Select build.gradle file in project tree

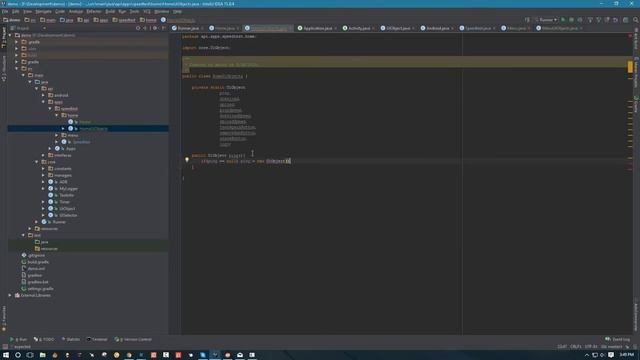pos(38,262)
